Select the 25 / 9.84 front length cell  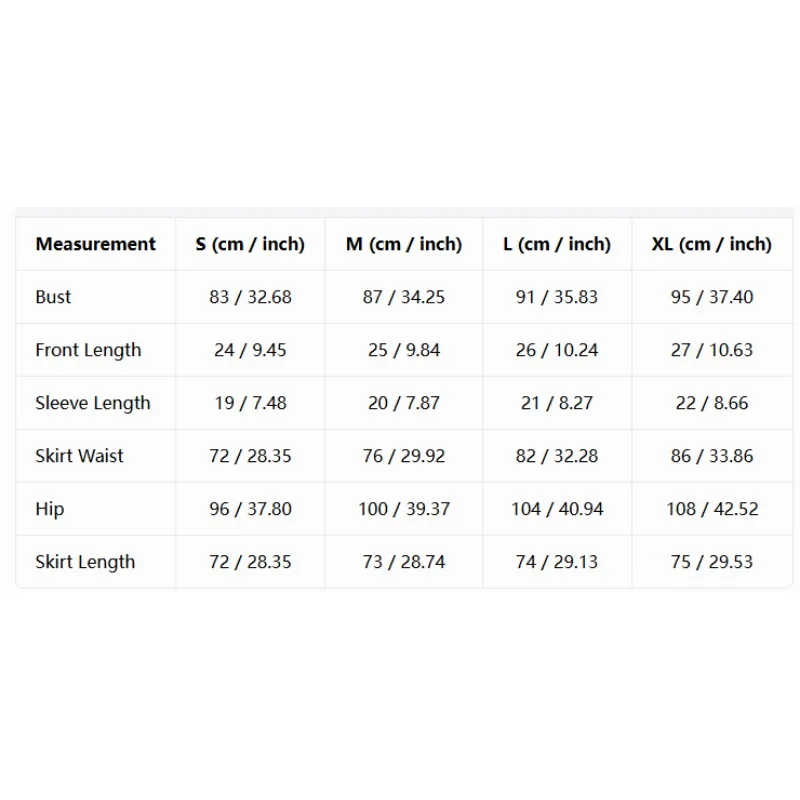point(404,350)
